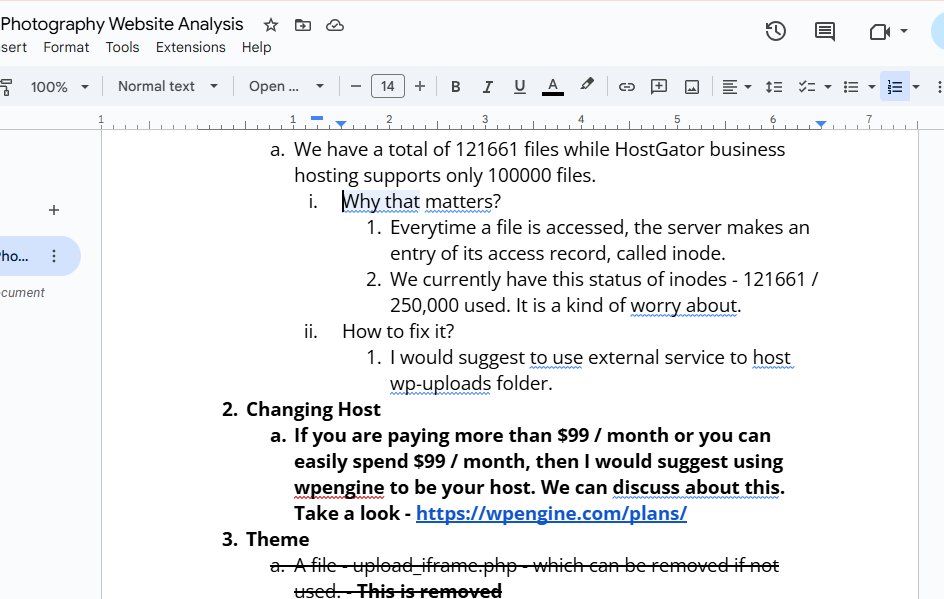This screenshot has height=599, width=944.
Task: Open the comments history icon
Action: click(x=825, y=31)
